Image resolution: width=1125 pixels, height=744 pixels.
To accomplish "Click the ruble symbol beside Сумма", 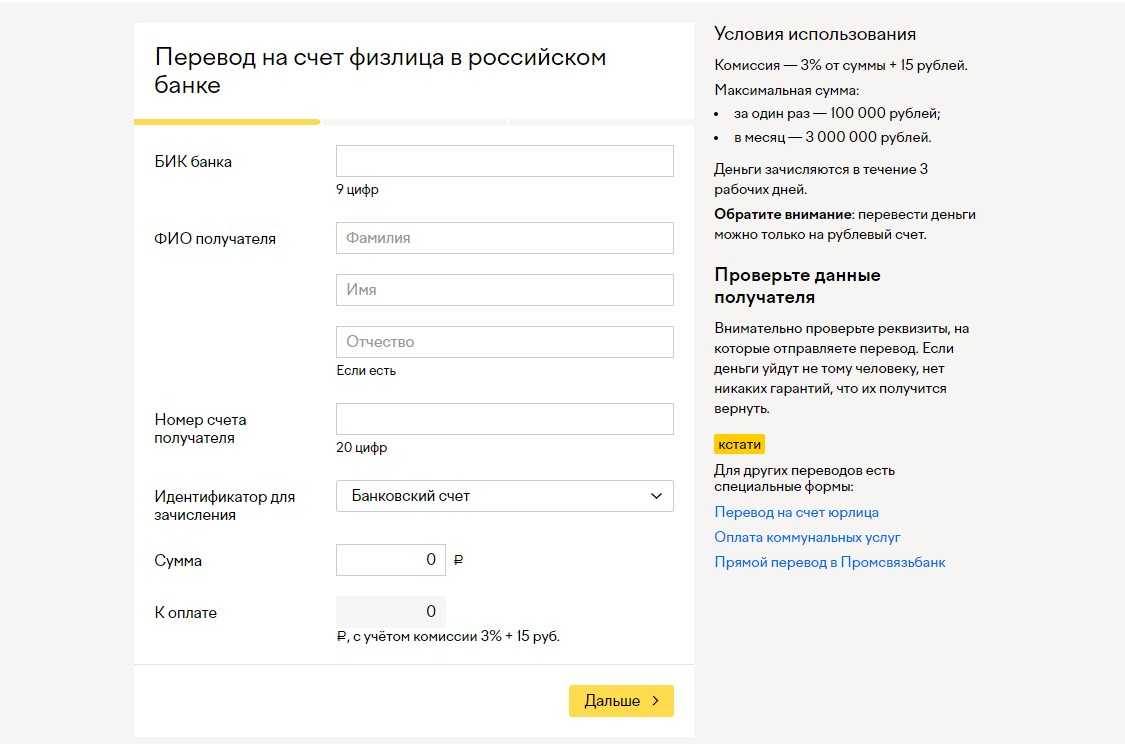I will tap(458, 561).
